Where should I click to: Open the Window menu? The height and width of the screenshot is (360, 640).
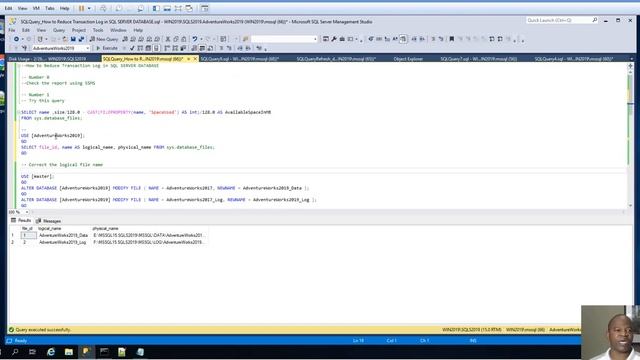118,30
